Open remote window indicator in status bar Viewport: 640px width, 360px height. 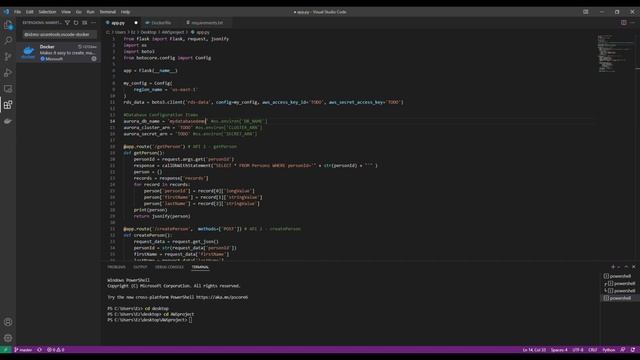coord(5,350)
